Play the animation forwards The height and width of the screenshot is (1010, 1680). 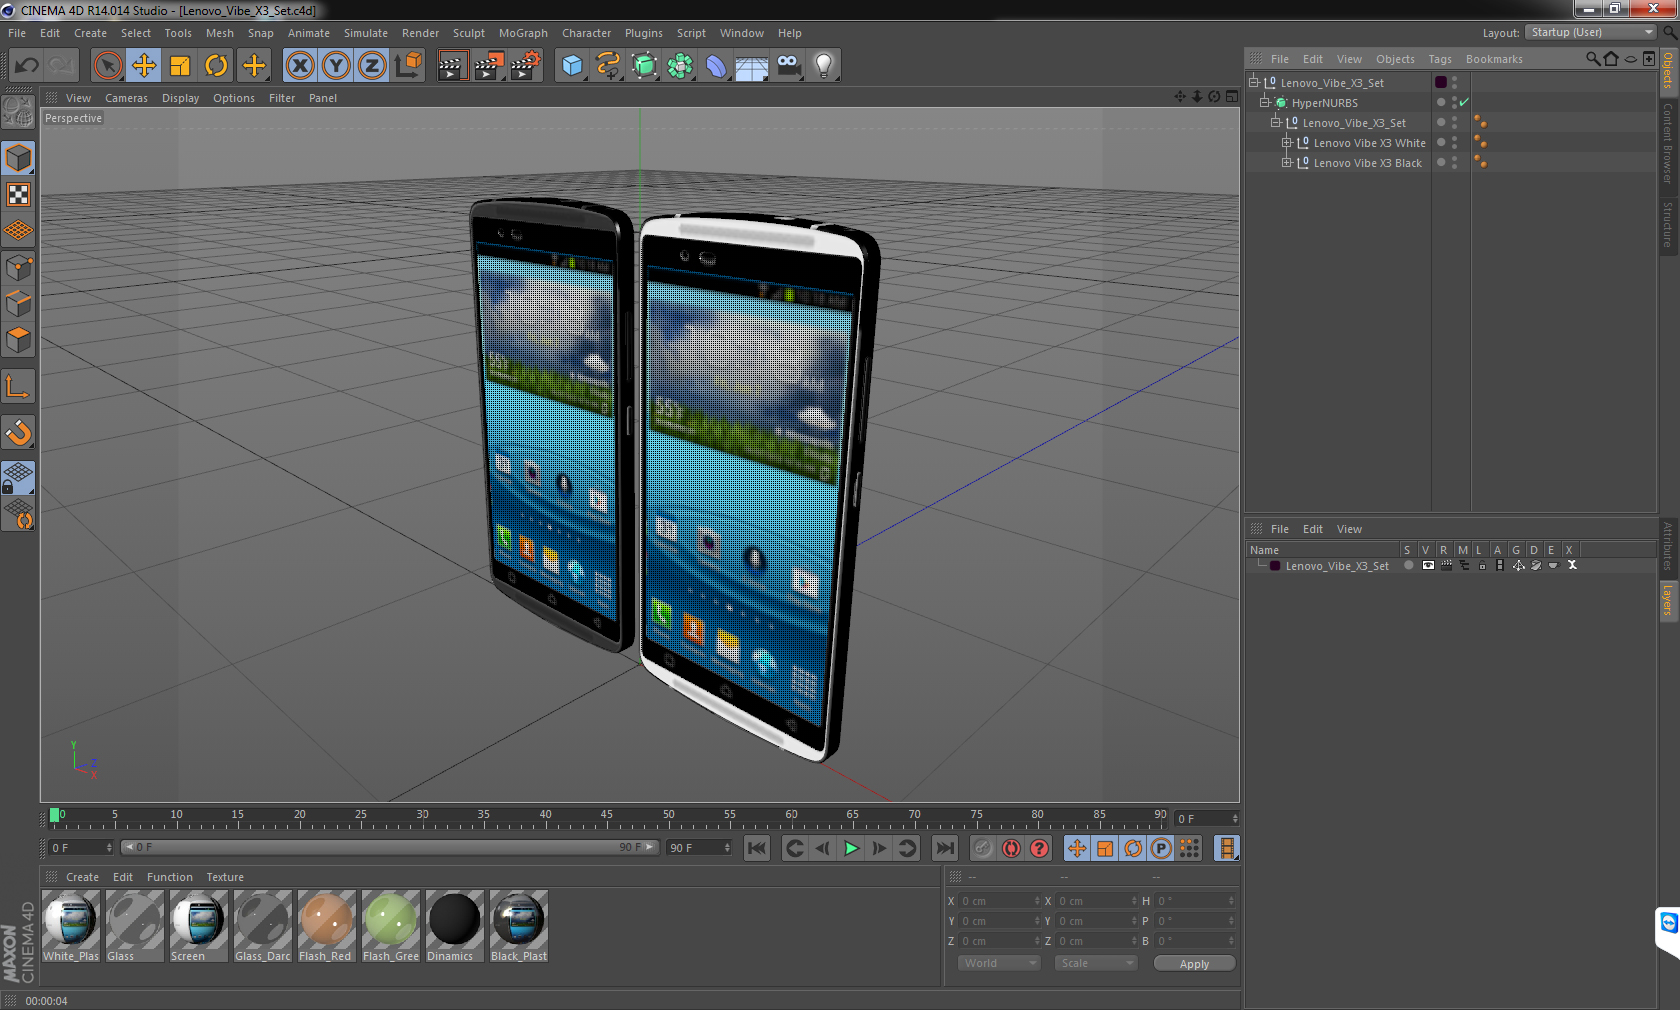(851, 848)
